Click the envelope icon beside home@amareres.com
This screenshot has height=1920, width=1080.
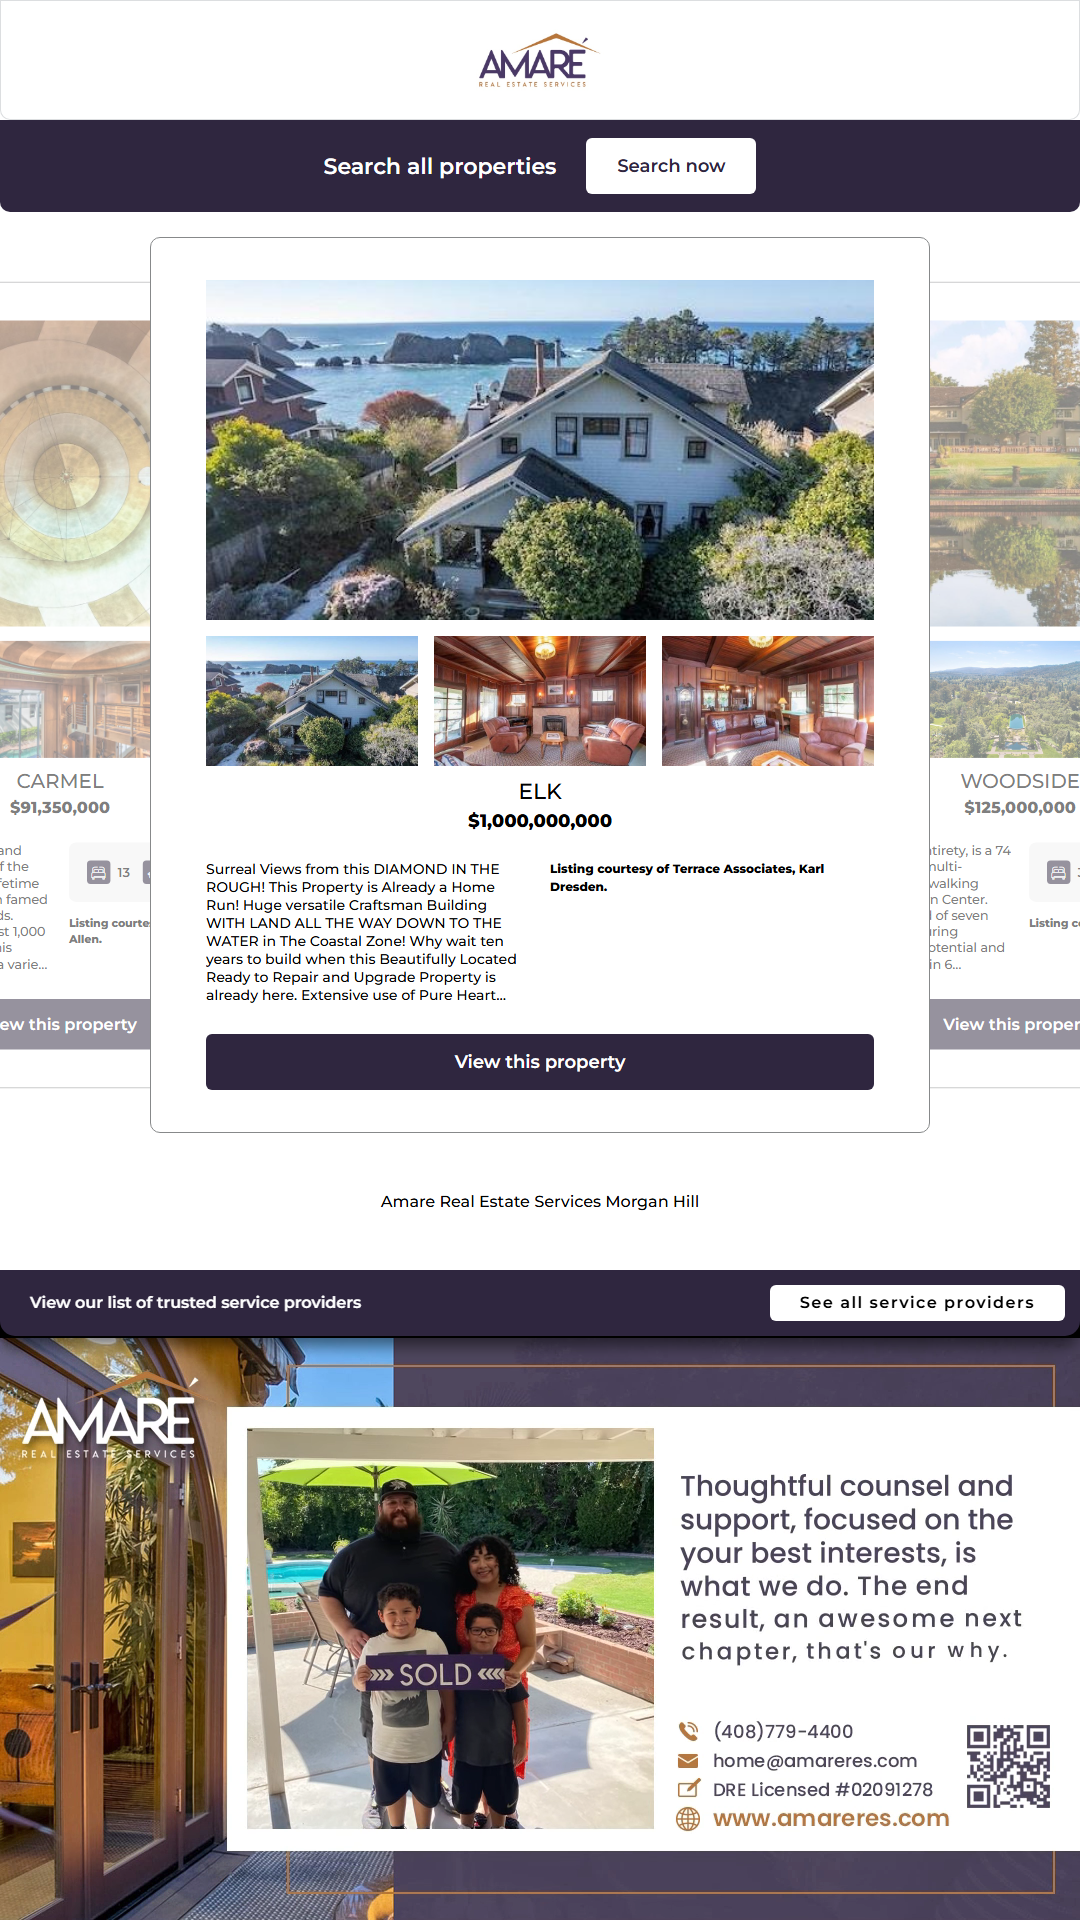tap(688, 1761)
